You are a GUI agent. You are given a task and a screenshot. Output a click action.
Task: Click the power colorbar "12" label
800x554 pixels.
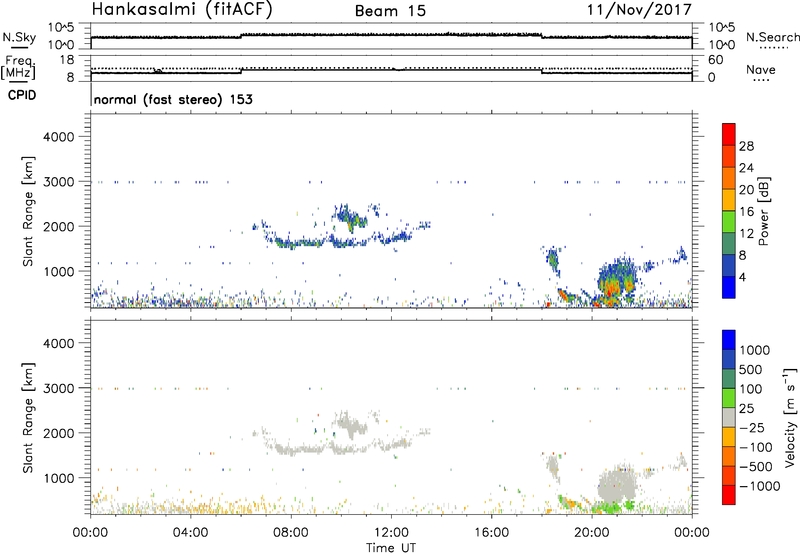[x=746, y=234]
